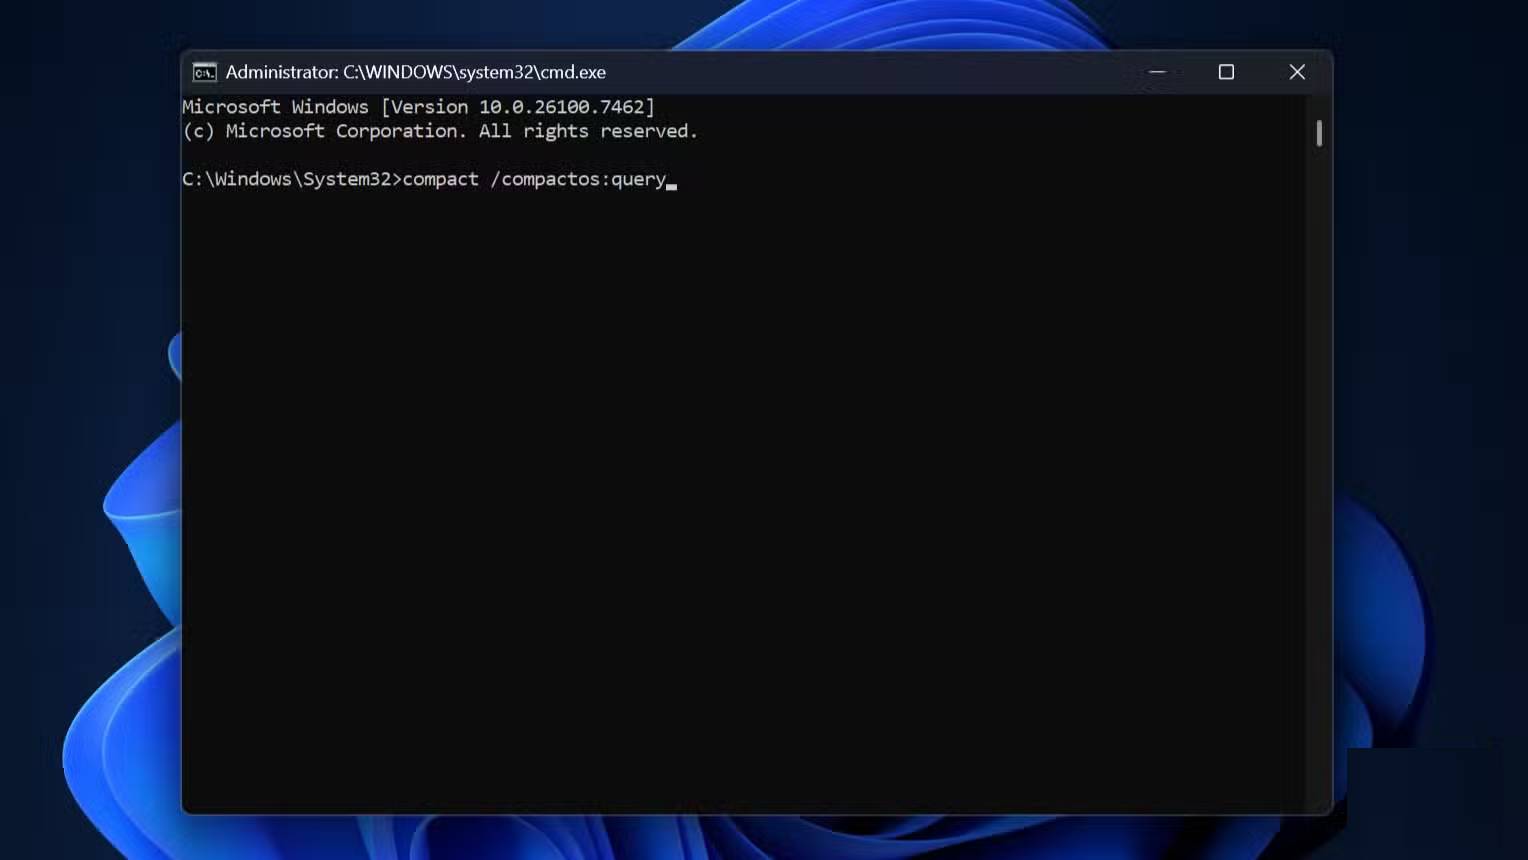Click the 'Microsoft Windows [Version 10.0.26100.7462]' line
This screenshot has height=860, width=1528.
point(418,107)
